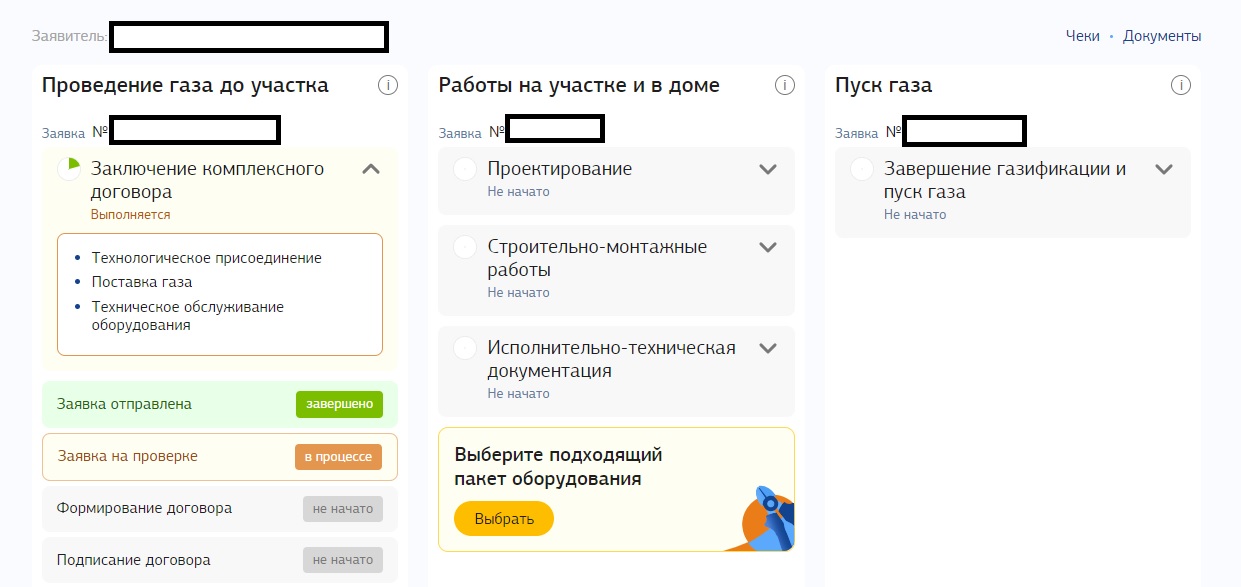Open info icon for Проведение газа до участка
The width and height of the screenshot is (1241, 587).
[x=388, y=85]
